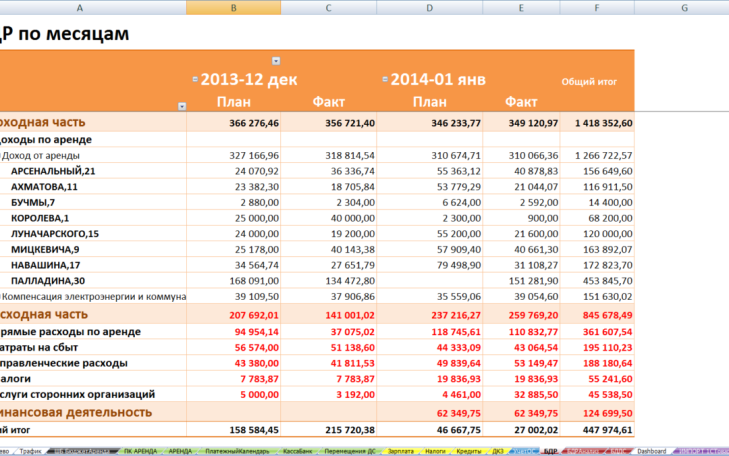This screenshot has width=729, height=456.
Task: Switch to the КассаБанк sheet tab
Action: (x=298, y=451)
